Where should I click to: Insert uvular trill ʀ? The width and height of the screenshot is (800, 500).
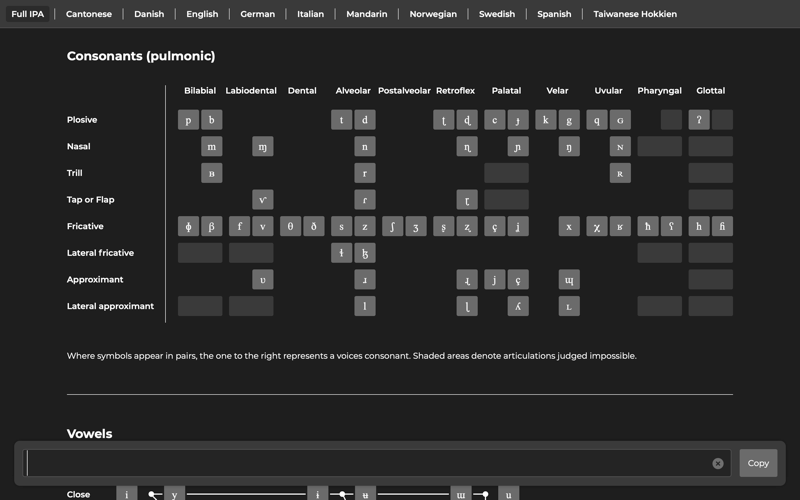click(x=620, y=173)
